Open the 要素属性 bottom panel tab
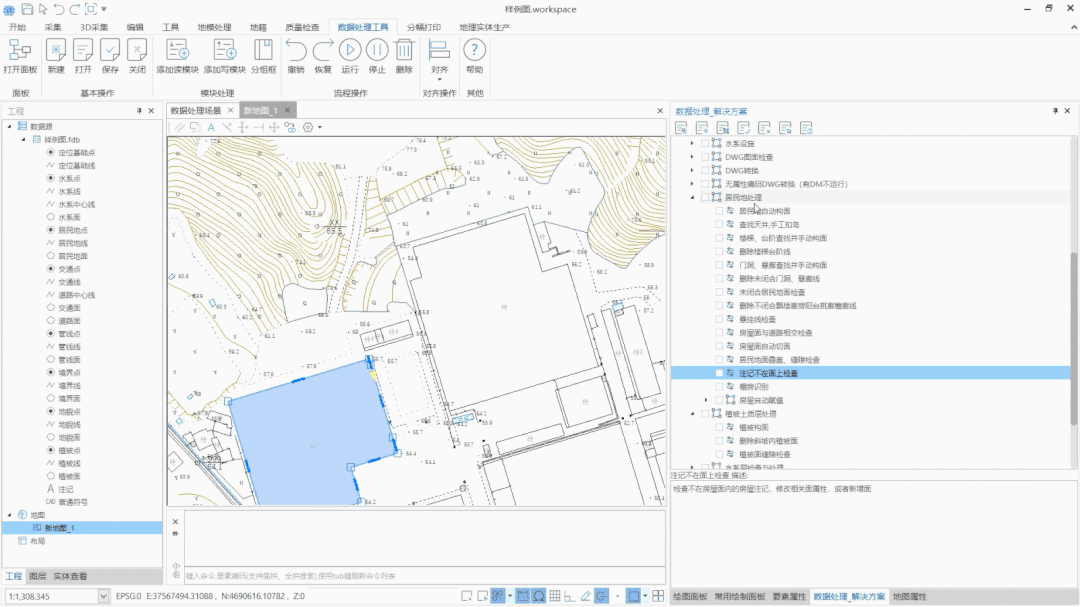 (790, 596)
